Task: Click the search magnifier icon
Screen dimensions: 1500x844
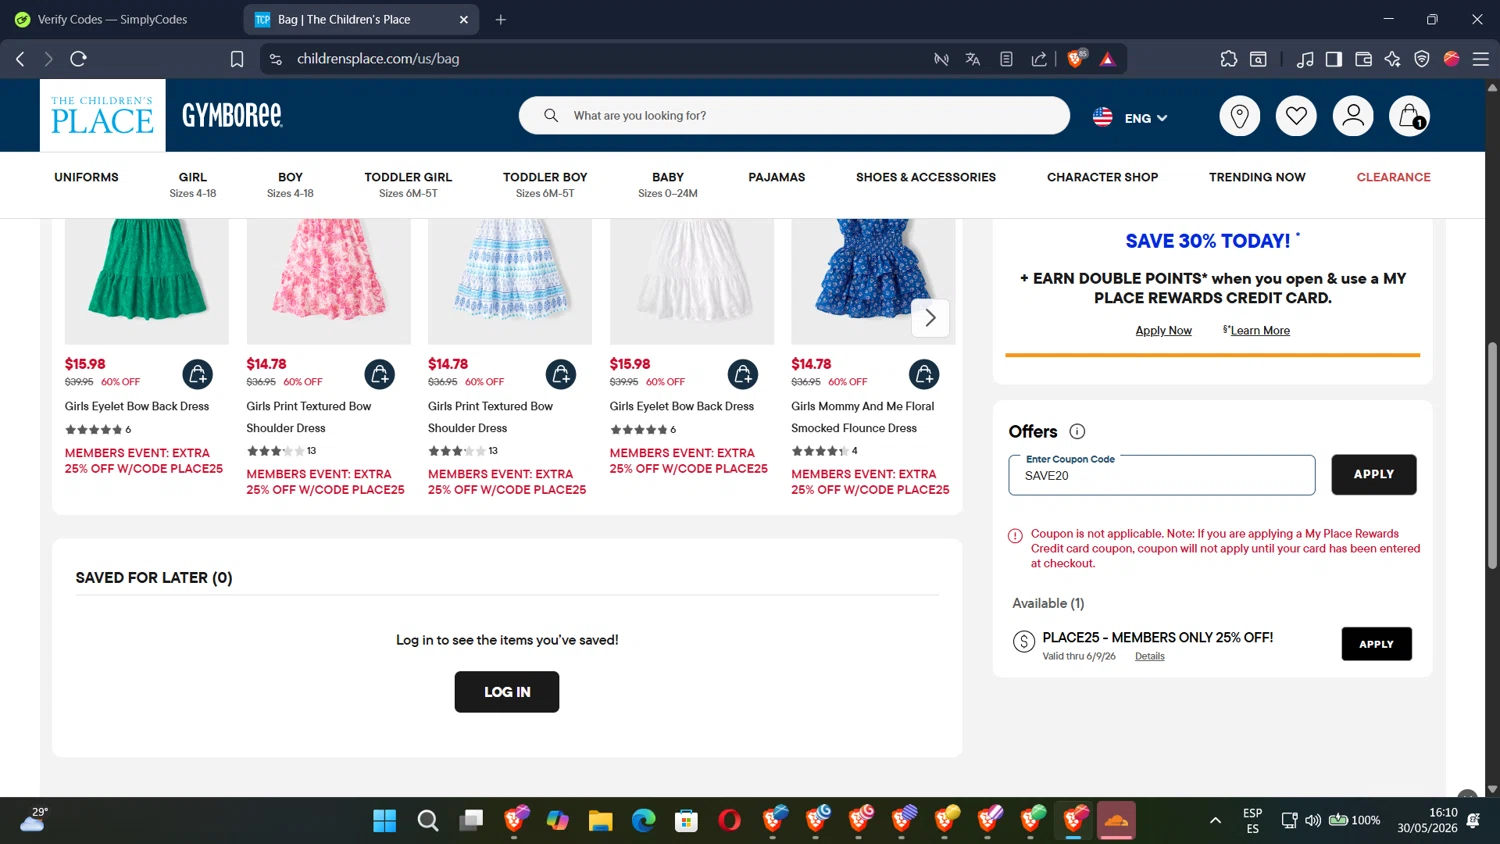Action: 551,116
